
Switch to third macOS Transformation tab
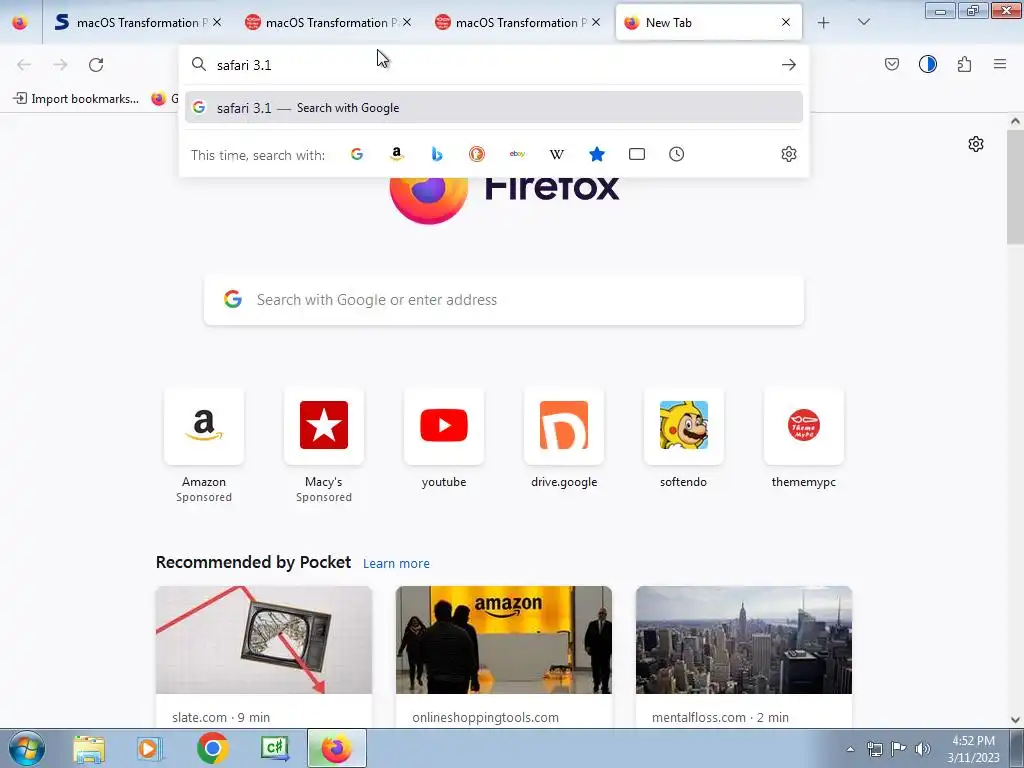517,23
